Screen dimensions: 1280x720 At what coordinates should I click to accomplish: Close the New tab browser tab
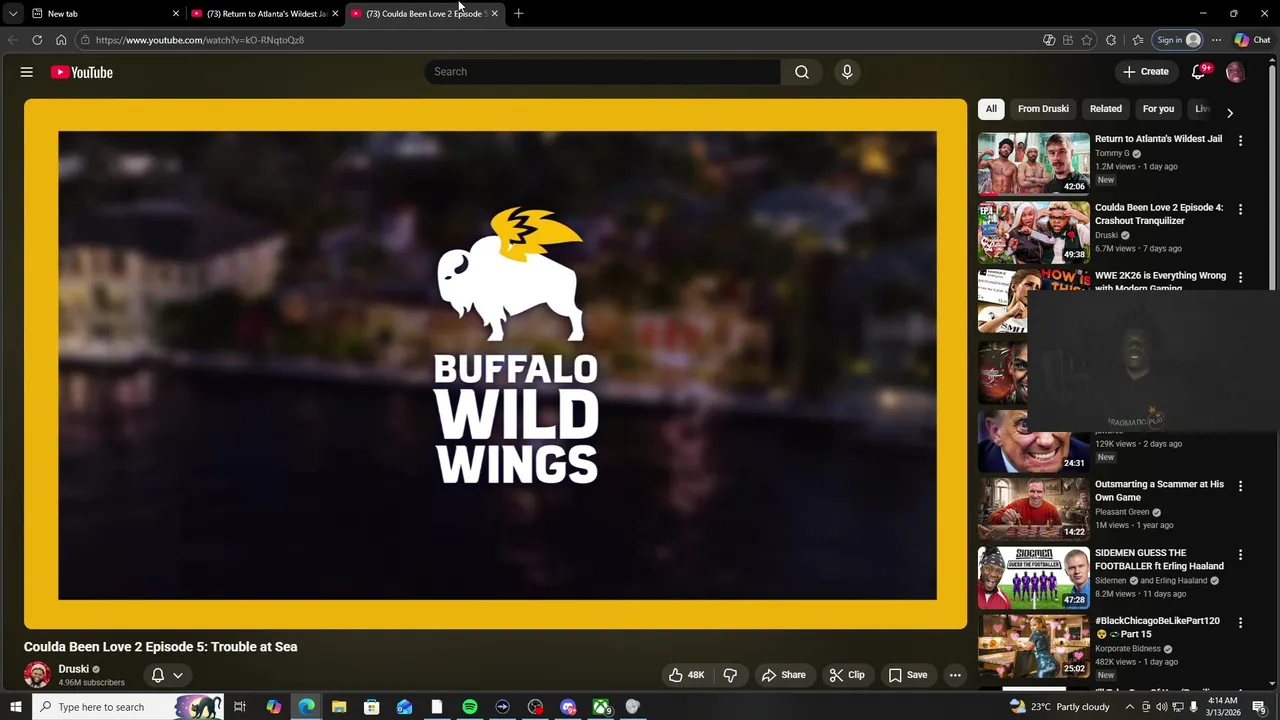pos(175,13)
